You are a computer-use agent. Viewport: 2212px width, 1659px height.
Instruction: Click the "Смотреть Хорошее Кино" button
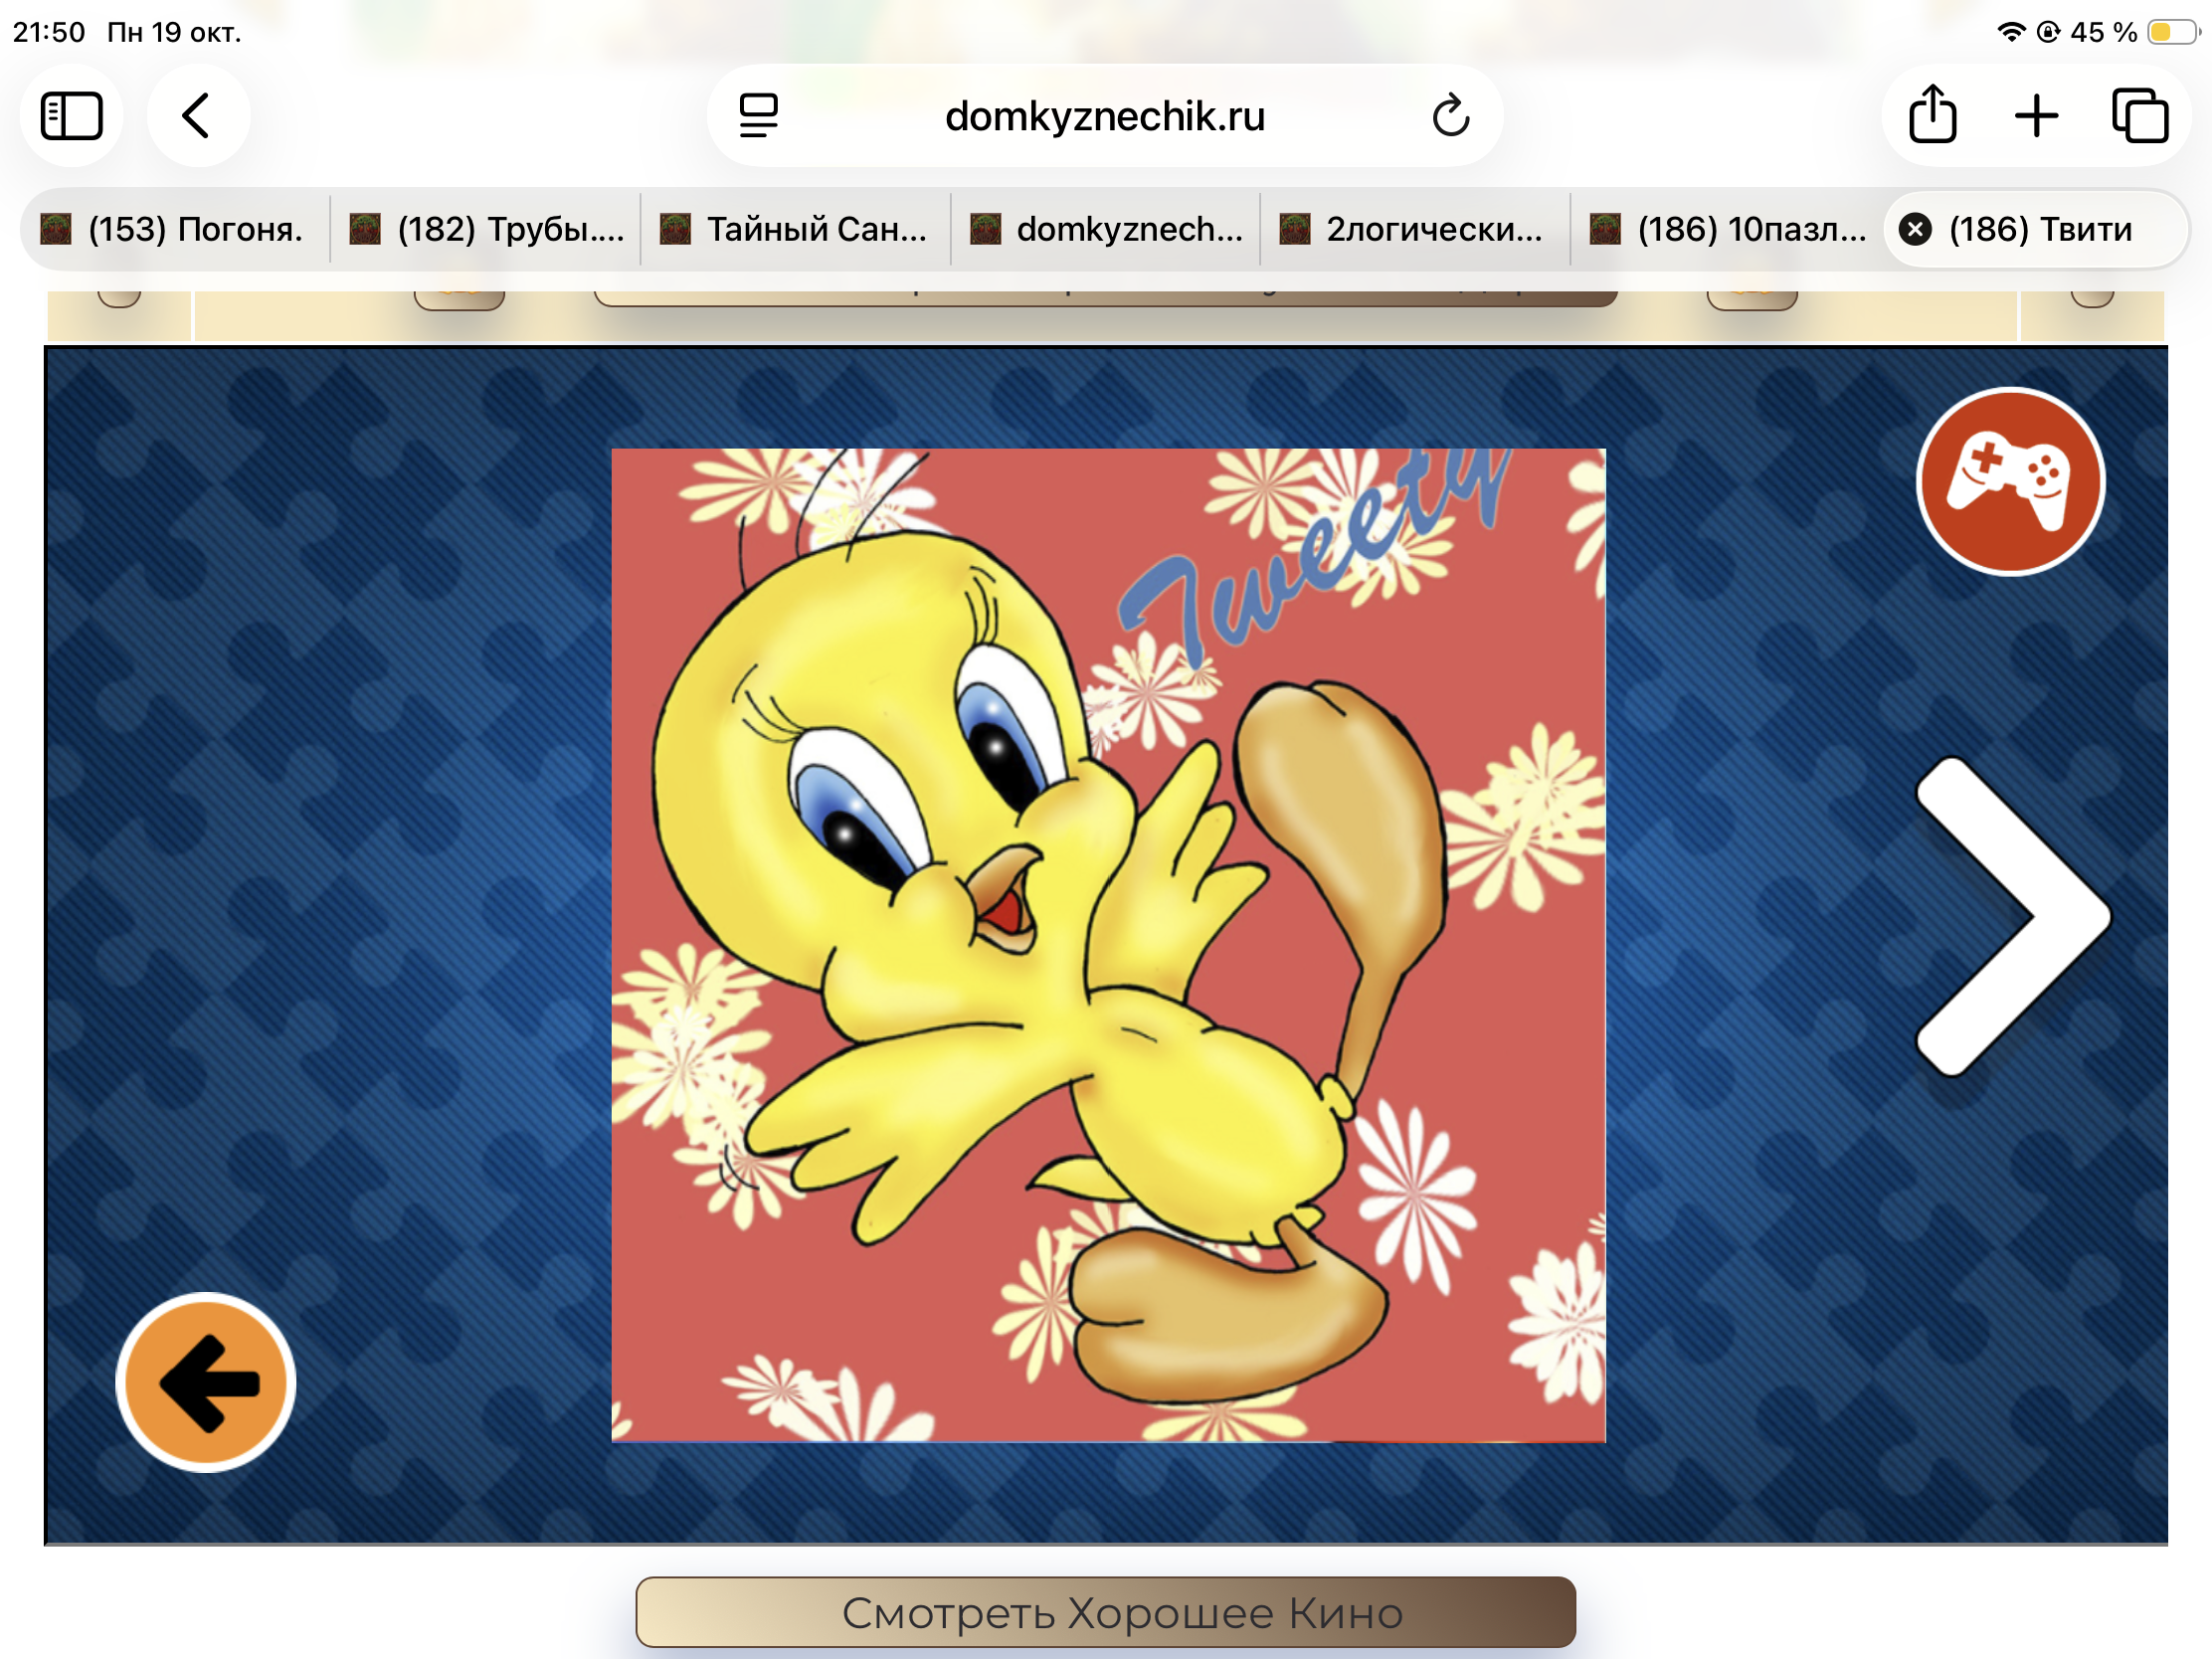[1106, 1612]
